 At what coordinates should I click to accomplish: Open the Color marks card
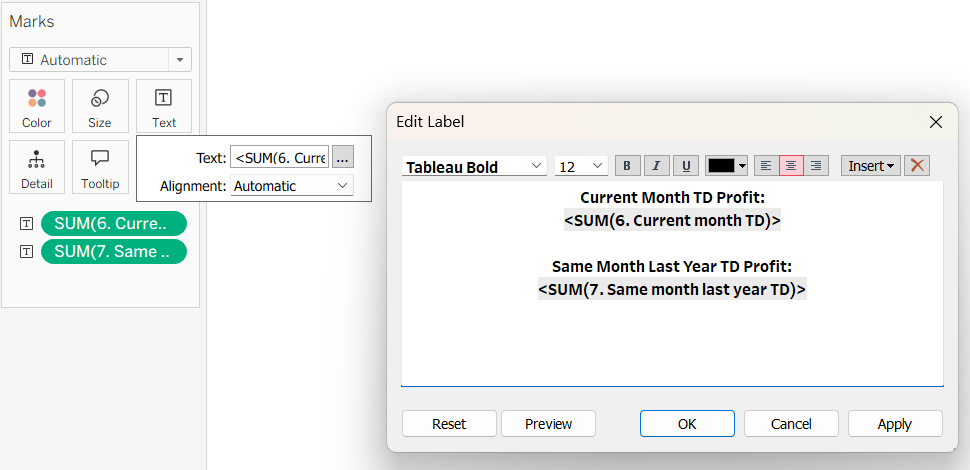click(37, 106)
